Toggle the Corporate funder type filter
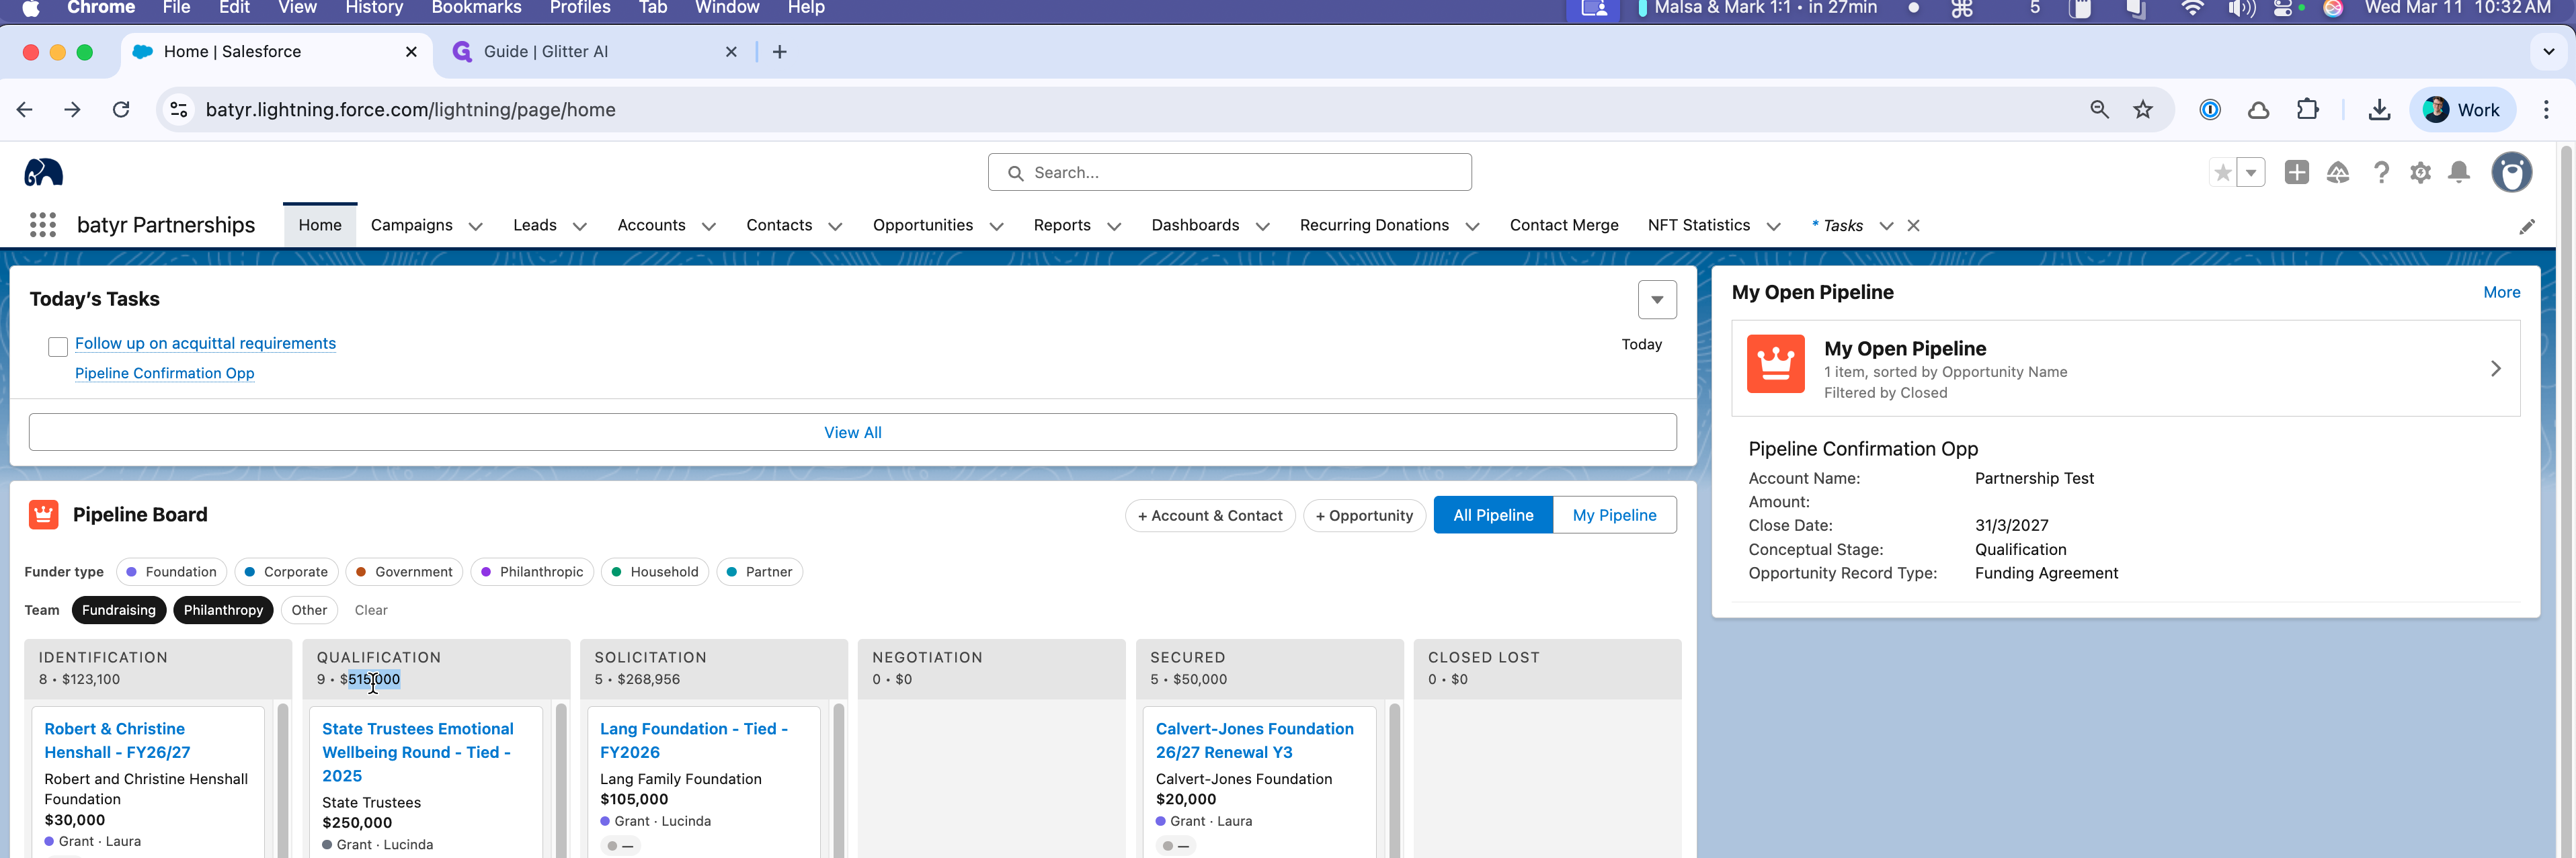 pyautogui.click(x=286, y=572)
